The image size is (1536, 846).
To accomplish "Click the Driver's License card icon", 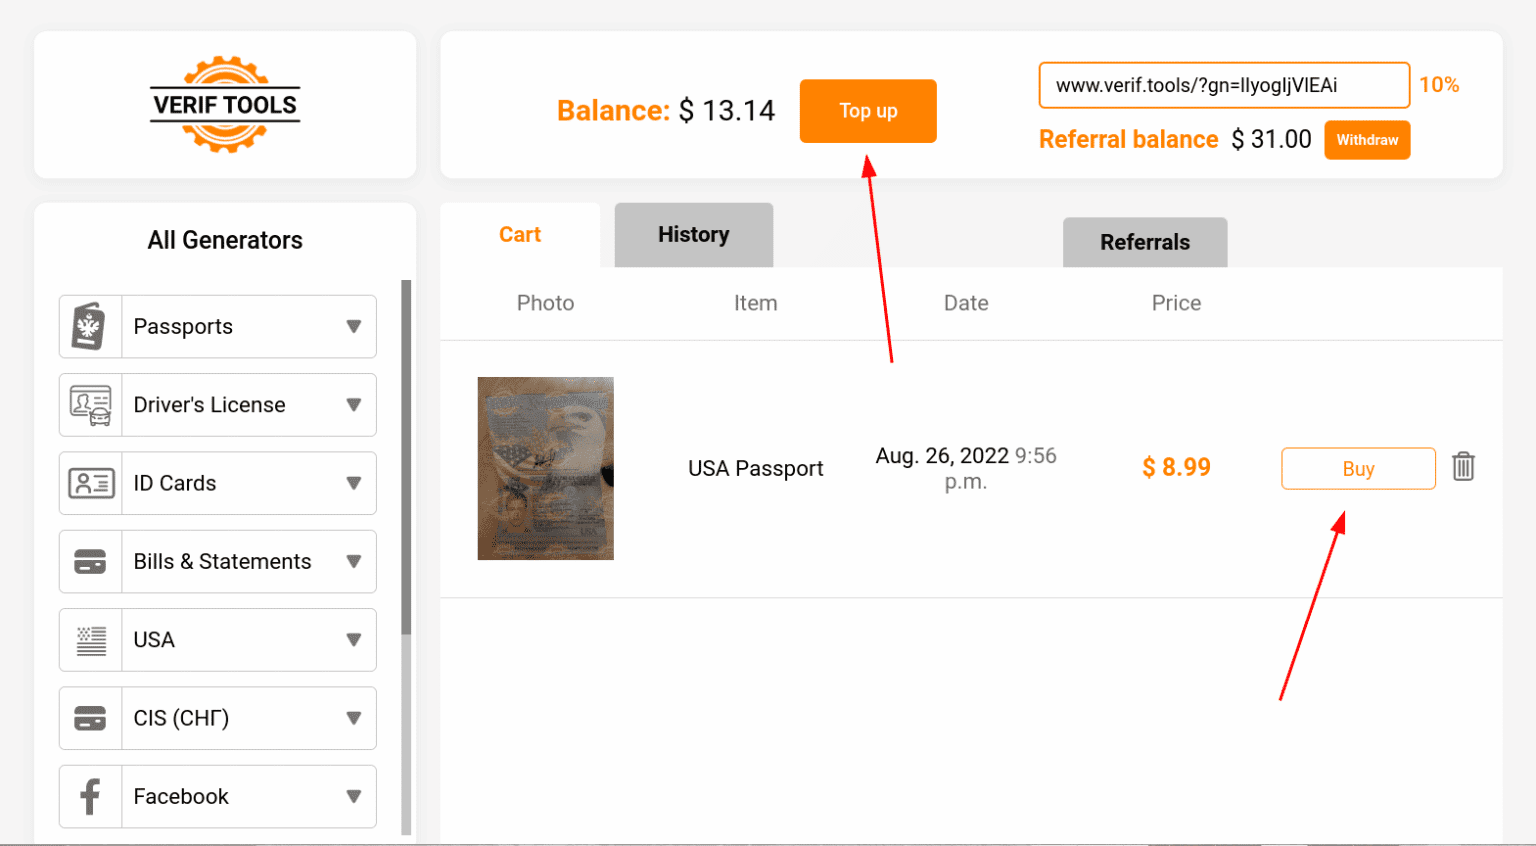I will point(90,405).
